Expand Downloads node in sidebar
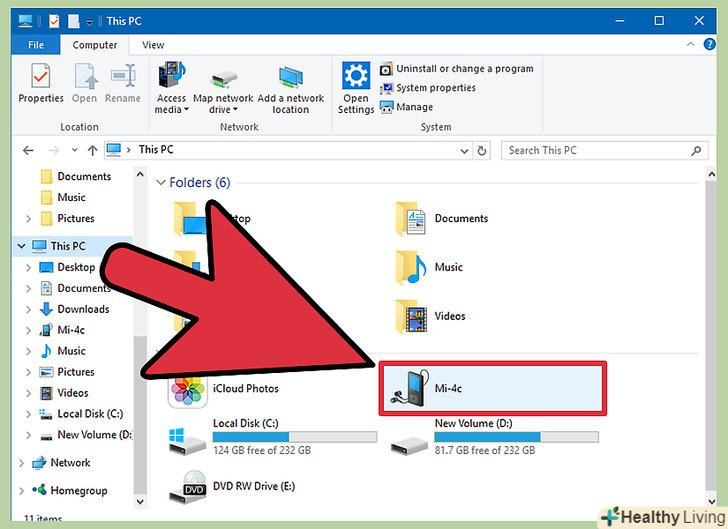 point(28,309)
